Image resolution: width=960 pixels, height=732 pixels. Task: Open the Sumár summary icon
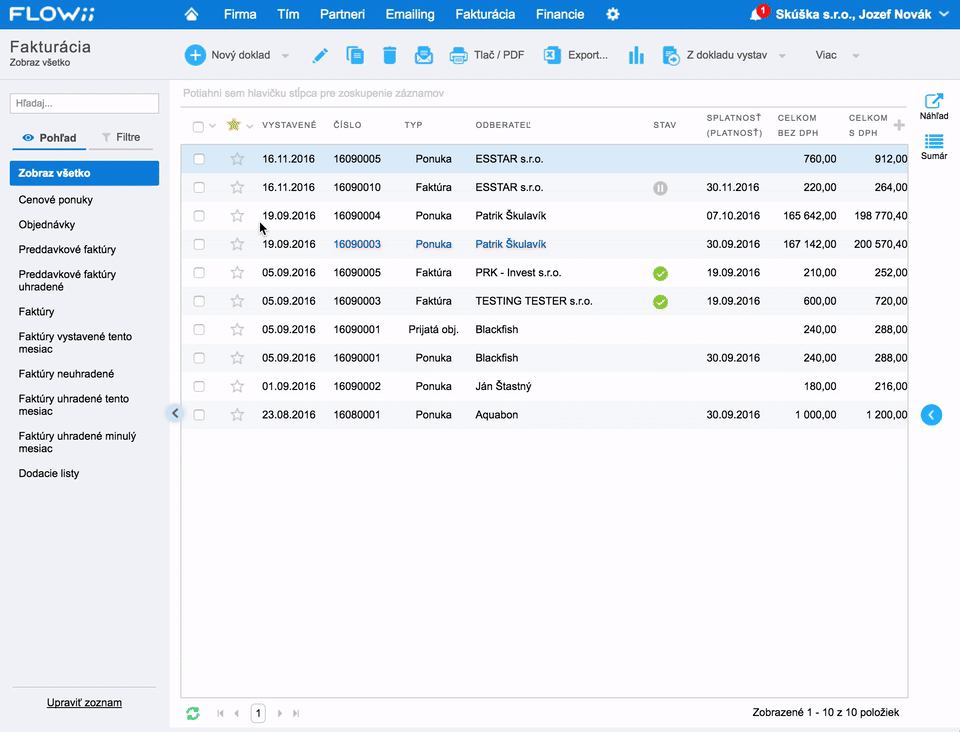pos(934,142)
